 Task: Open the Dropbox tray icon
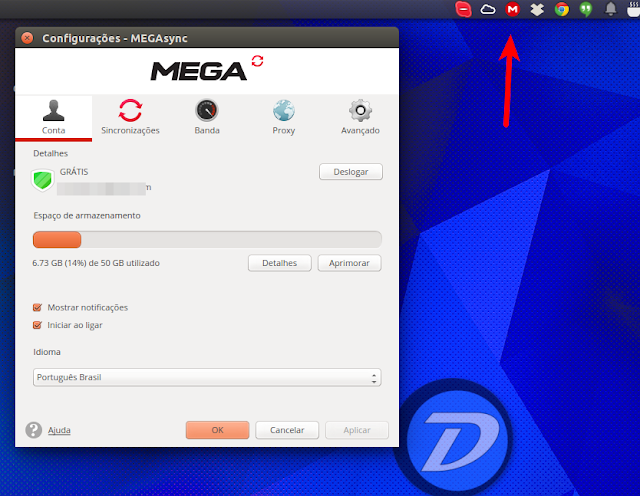[537, 9]
